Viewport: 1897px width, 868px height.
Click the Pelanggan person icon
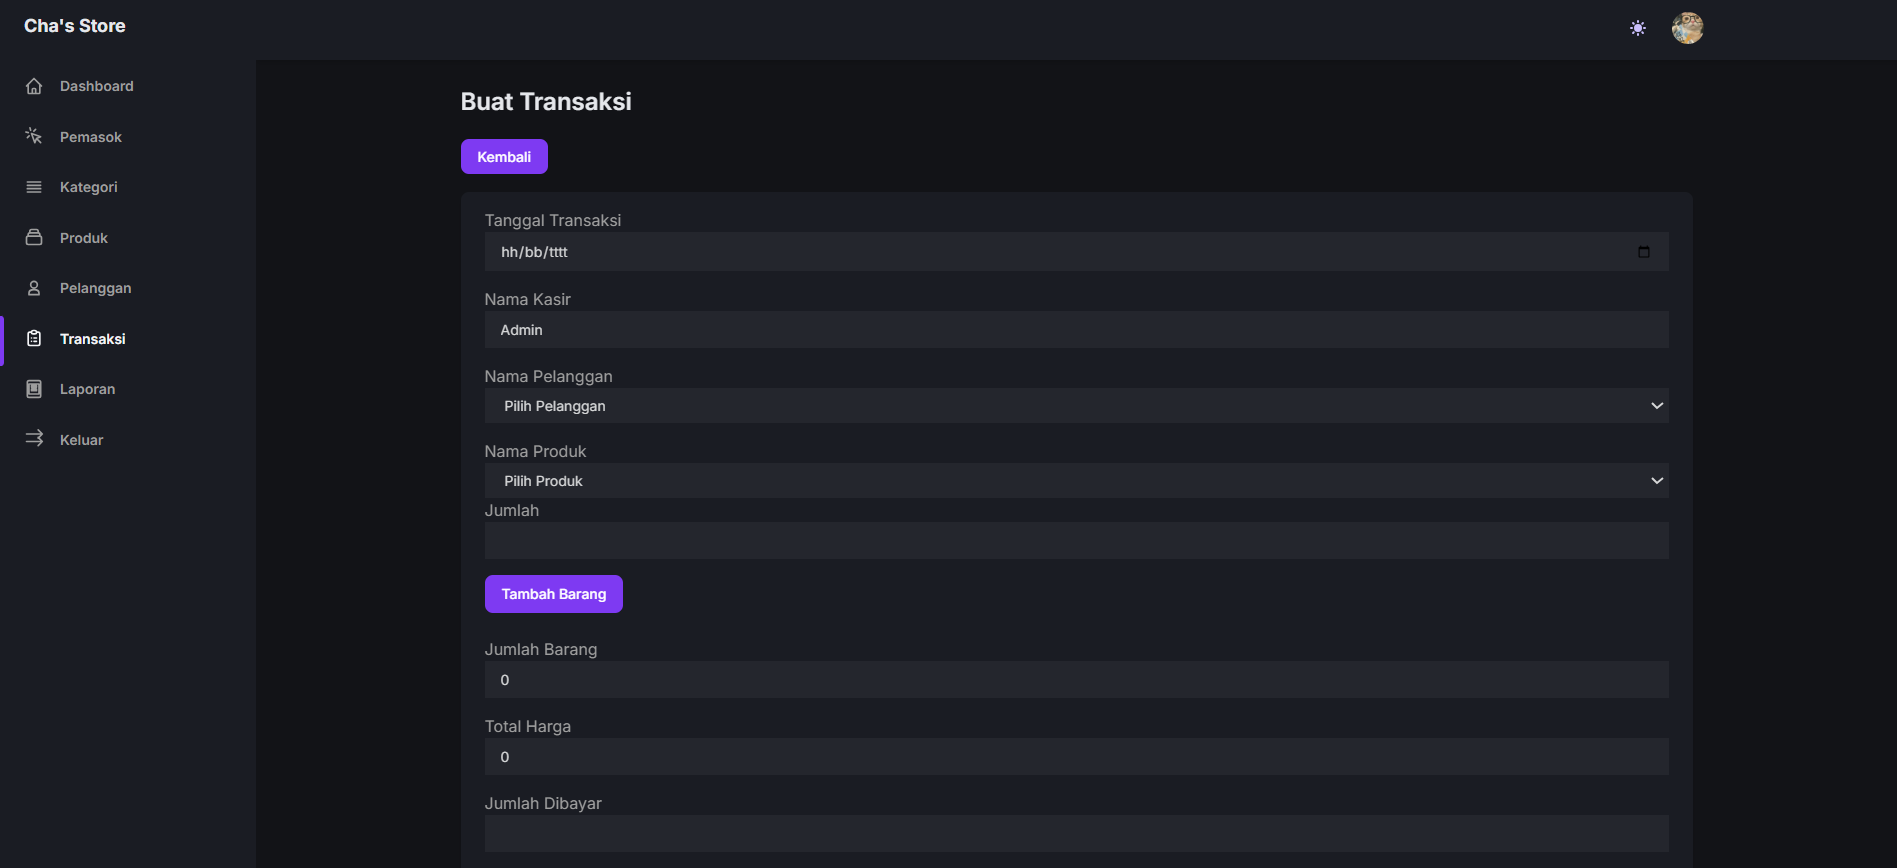tap(34, 288)
